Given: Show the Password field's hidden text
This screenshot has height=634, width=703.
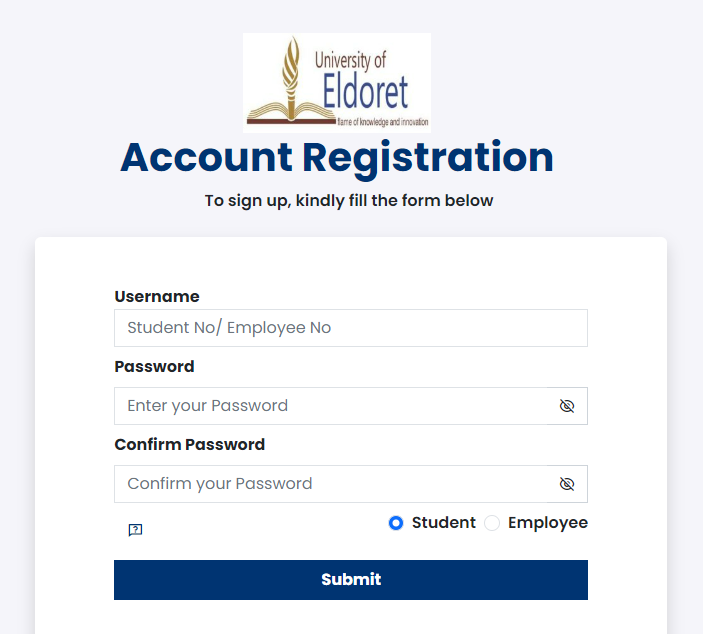Looking at the screenshot, I should coord(567,406).
